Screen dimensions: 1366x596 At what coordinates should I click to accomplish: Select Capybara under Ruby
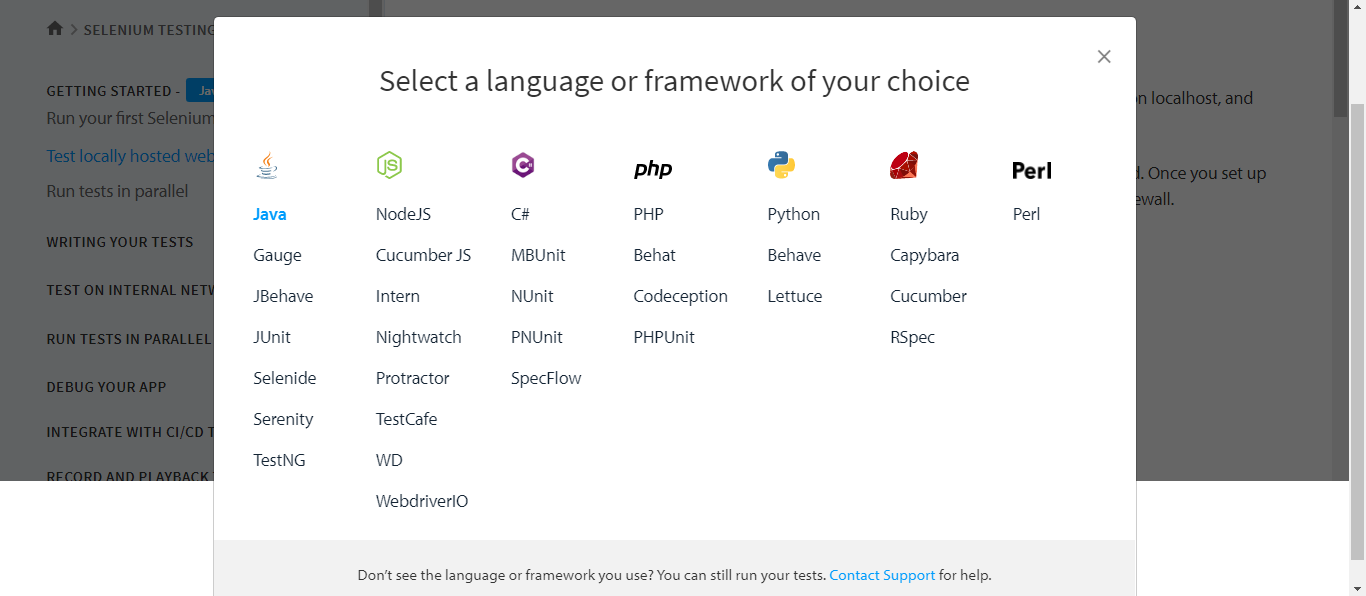click(924, 255)
